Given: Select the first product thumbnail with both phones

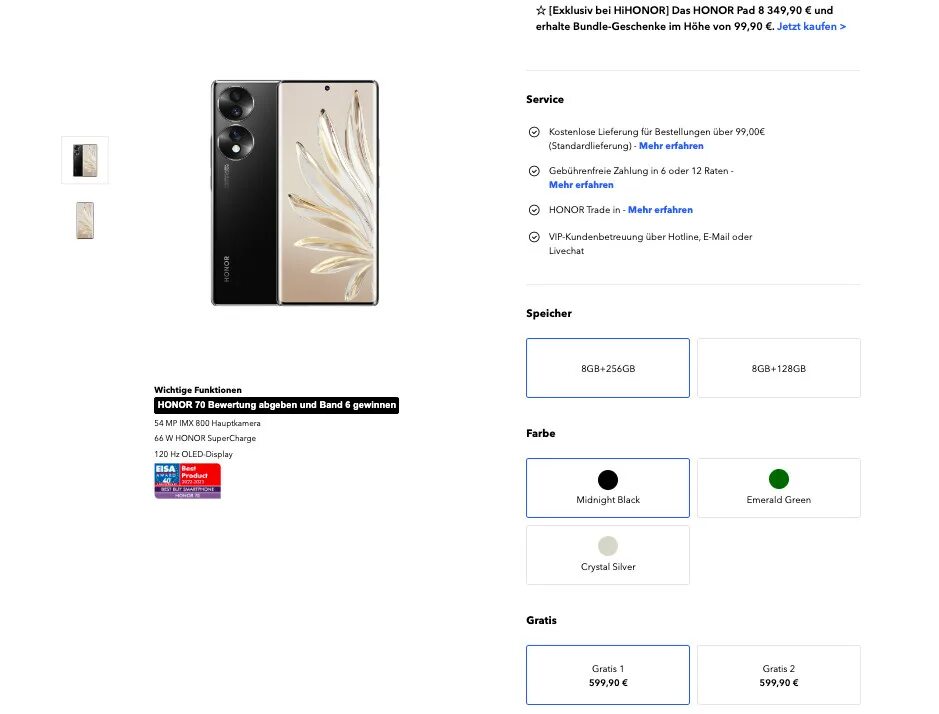Looking at the screenshot, I should coord(85,160).
